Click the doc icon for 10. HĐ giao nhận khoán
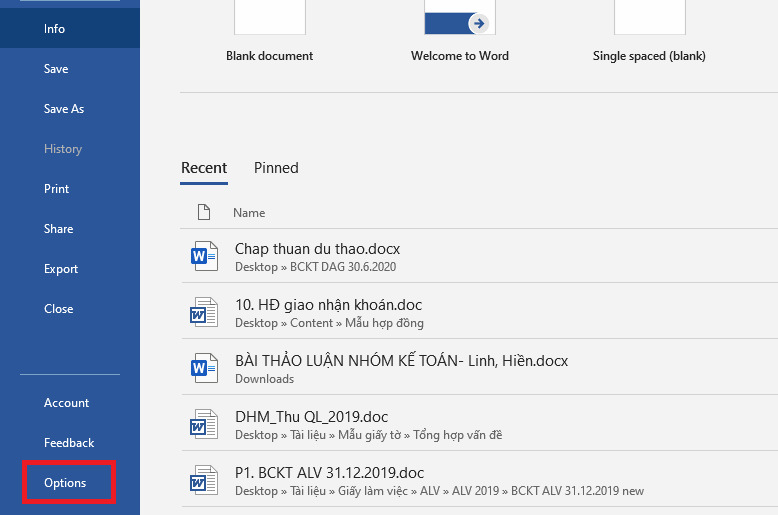The image size is (778, 515). pyautogui.click(x=204, y=312)
